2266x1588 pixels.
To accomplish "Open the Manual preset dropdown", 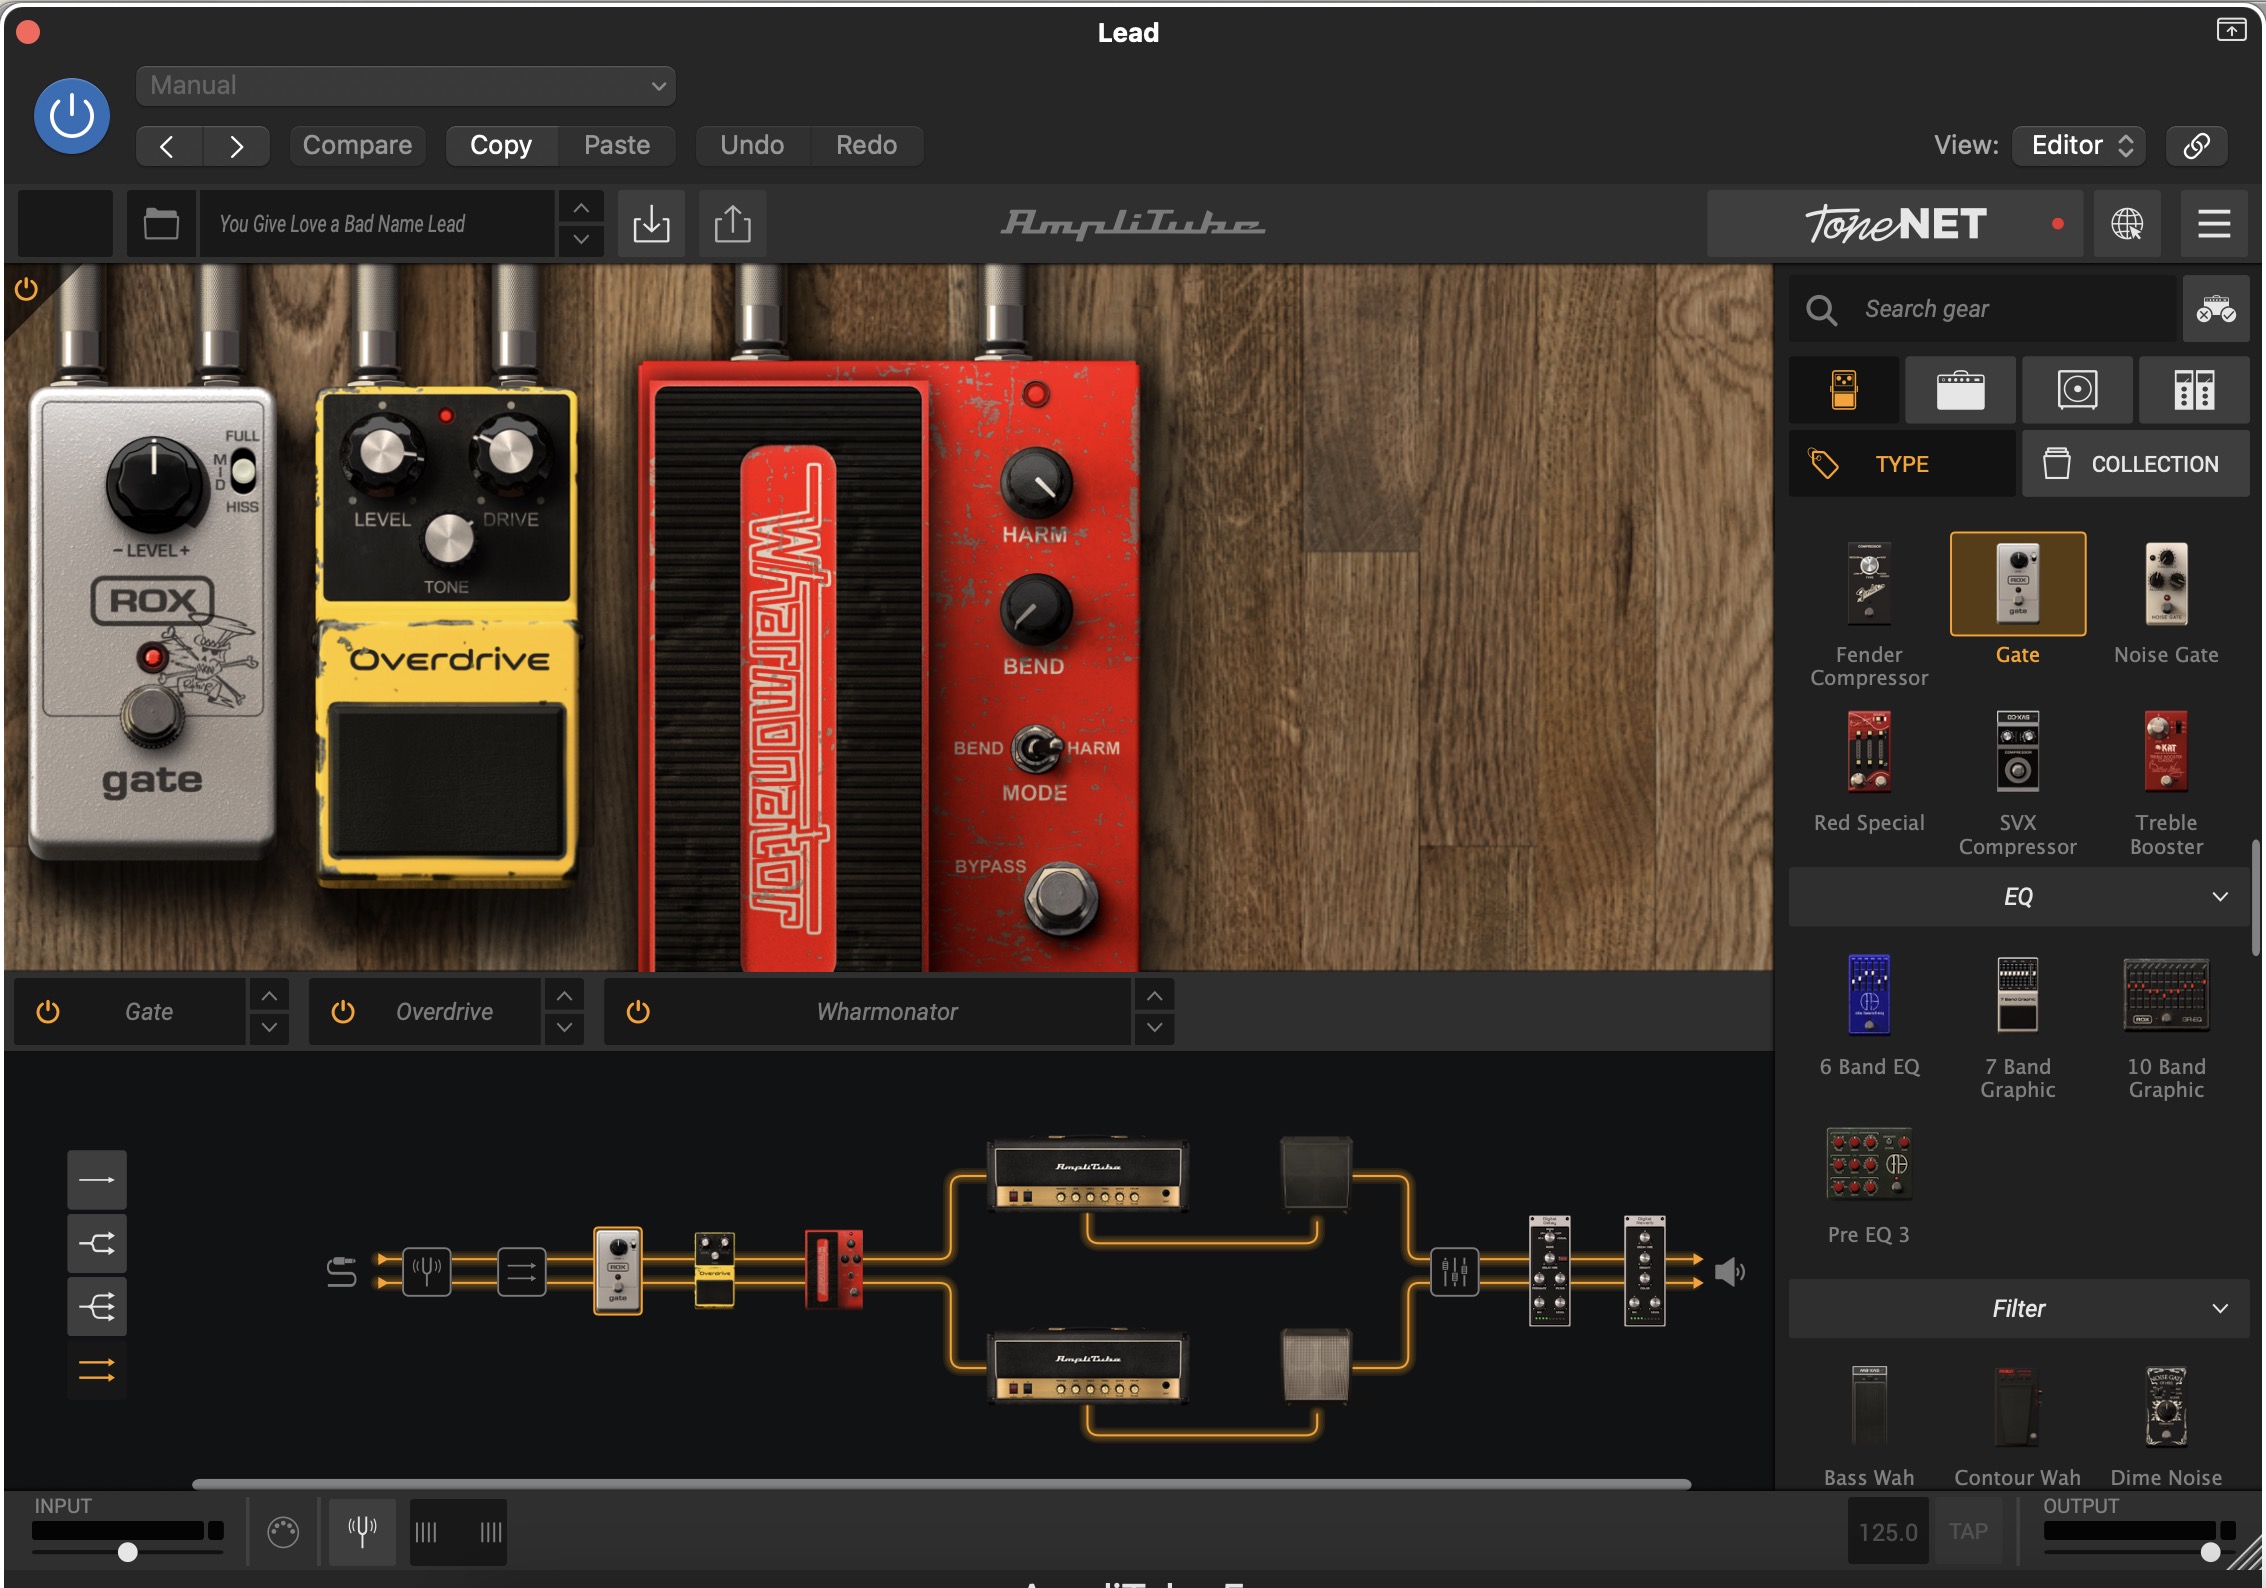I will point(406,86).
